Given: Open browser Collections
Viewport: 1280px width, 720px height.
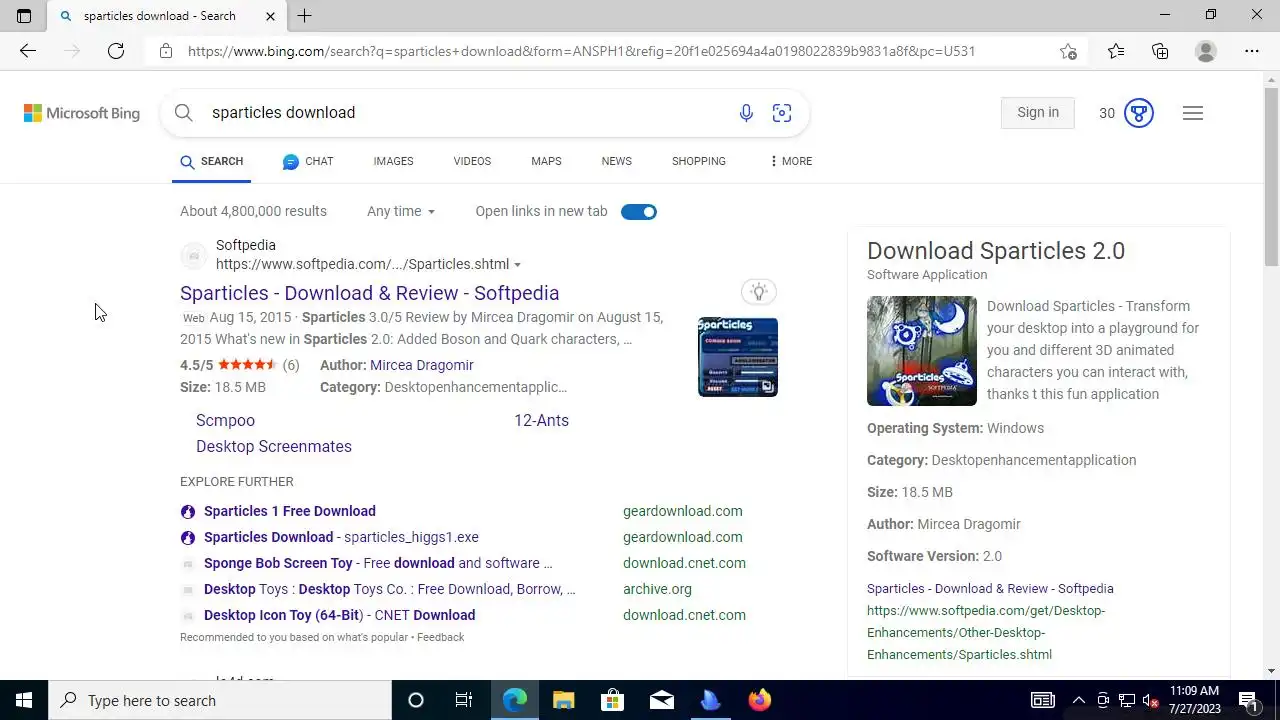Looking at the screenshot, I should tap(1160, 51).
